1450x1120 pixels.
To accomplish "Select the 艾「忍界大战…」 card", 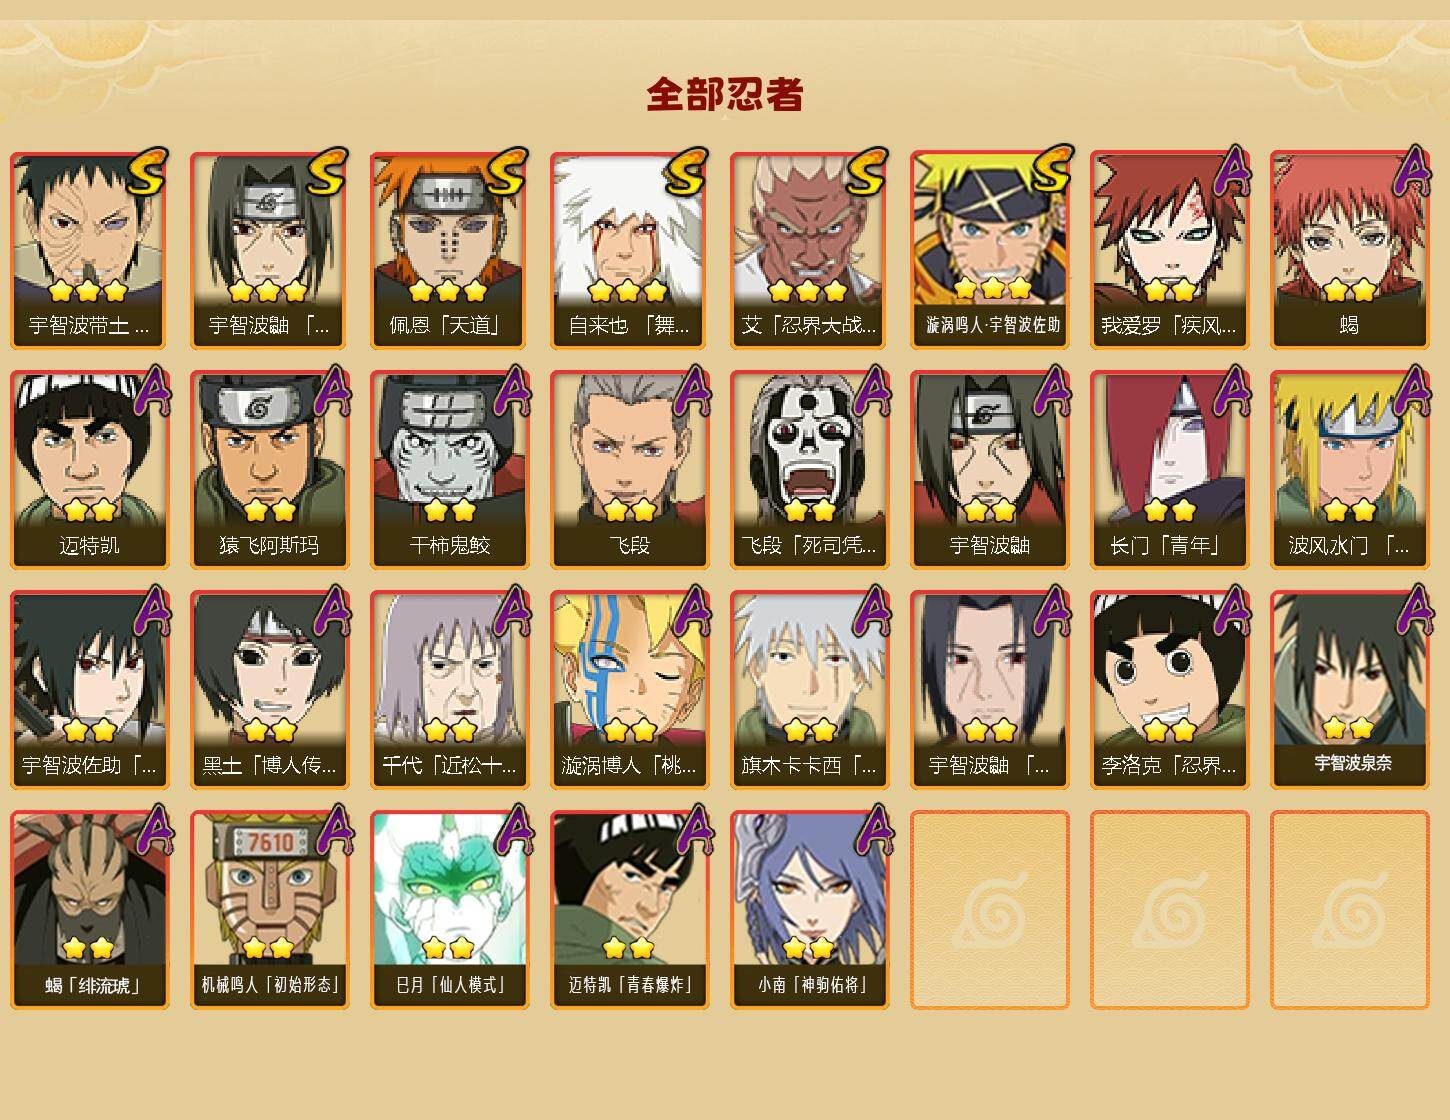I will click(809, 250).
